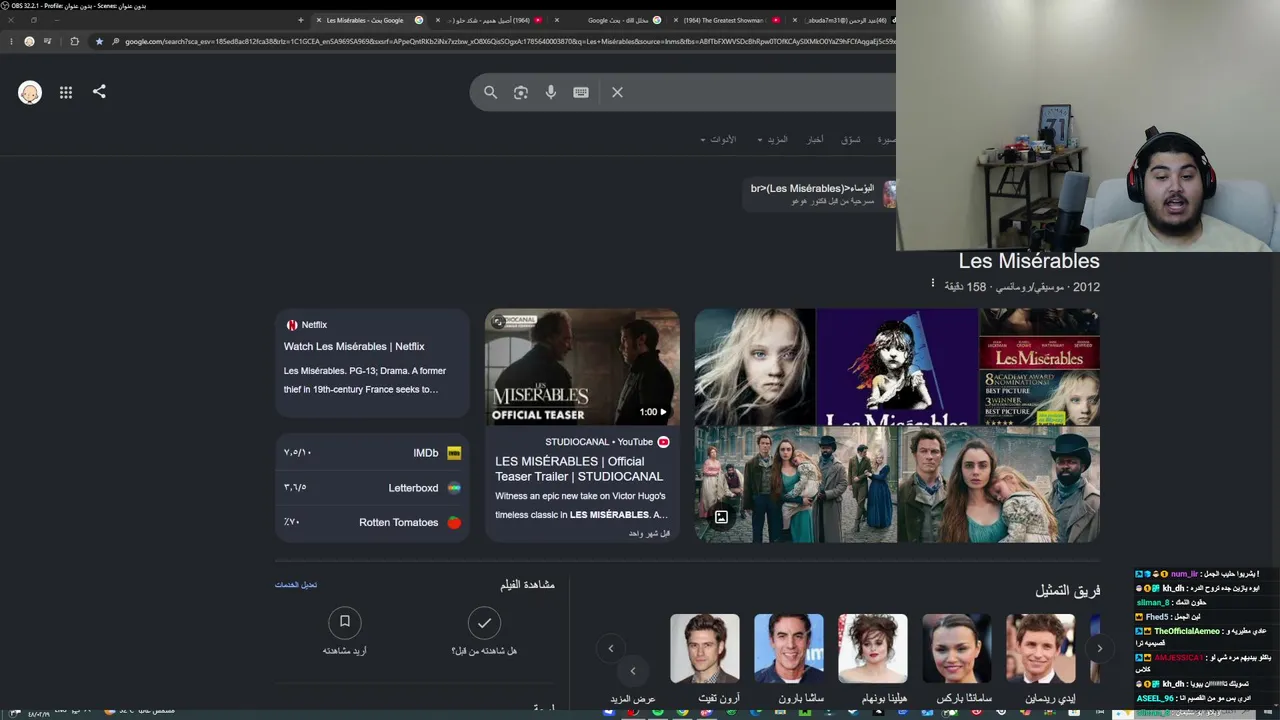Mark the film as already watched checkmark
Image resolution: width=1280 pixels, height=720 pixels.
(x=484, y=623)
